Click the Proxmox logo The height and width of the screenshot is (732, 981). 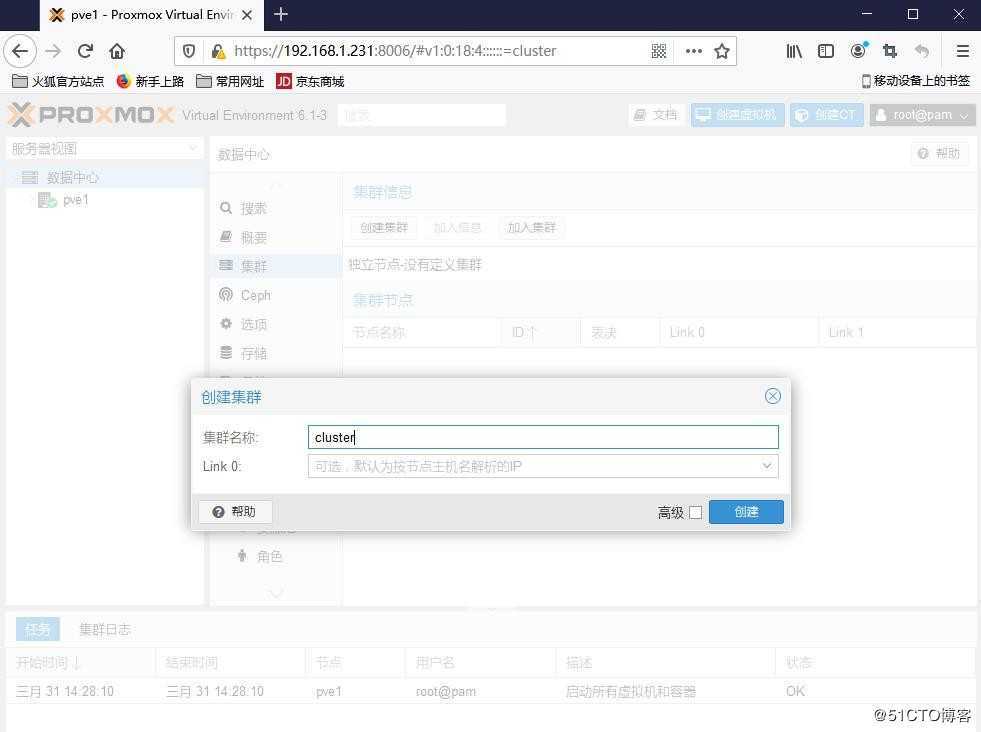(91, 115)
